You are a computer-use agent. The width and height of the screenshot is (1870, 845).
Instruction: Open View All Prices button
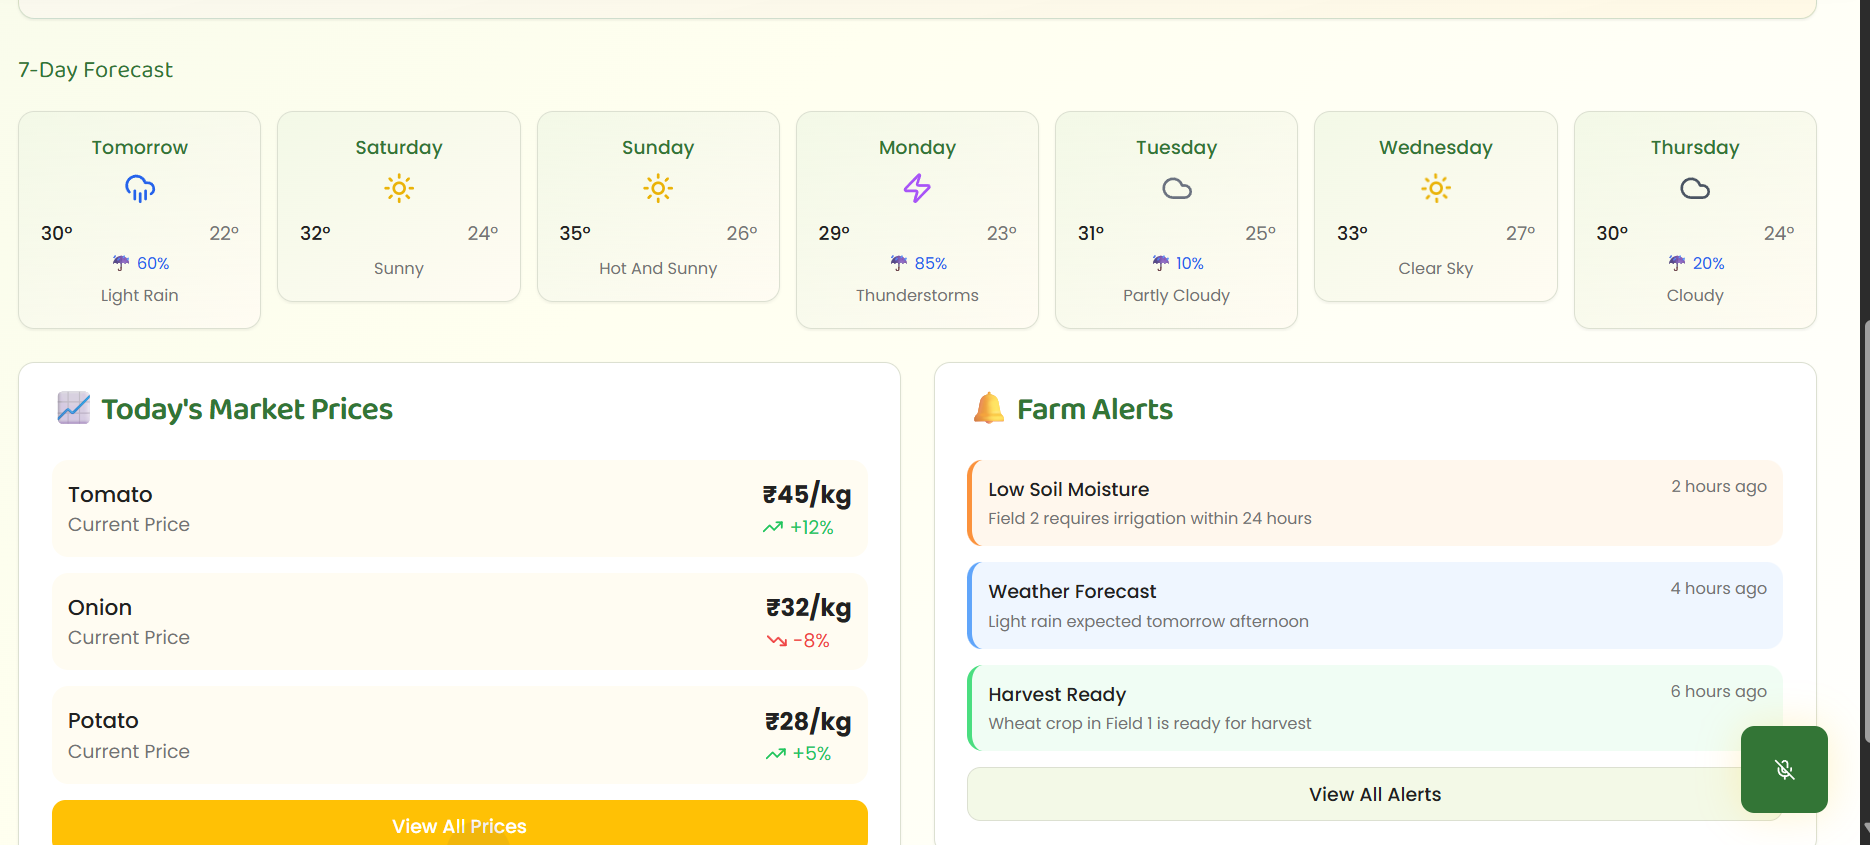coord(460,823)
